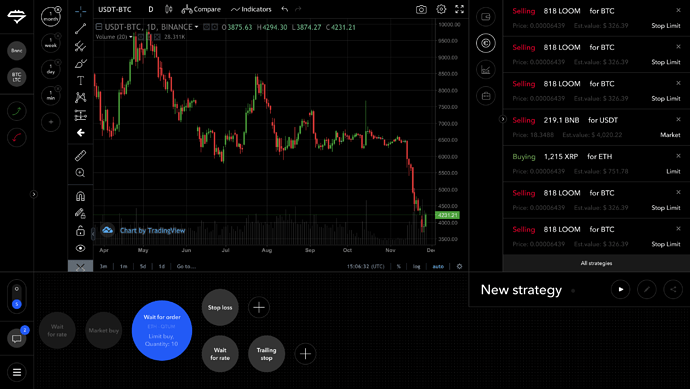Select the 1 day timeframe circle

(51, 70)
